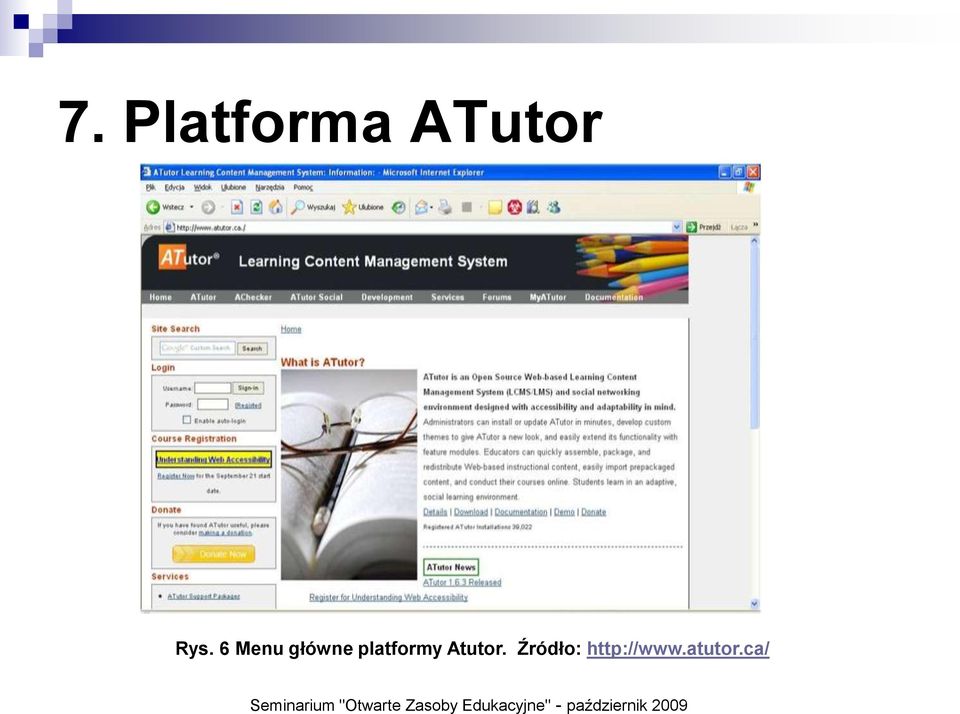Open the Services navigation tab

pos(448,297)
